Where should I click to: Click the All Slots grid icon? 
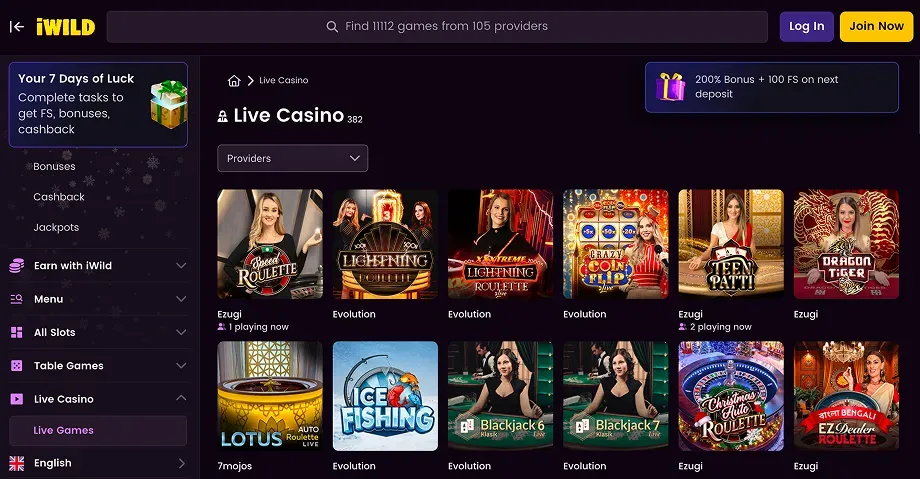(x=16, y=332)
